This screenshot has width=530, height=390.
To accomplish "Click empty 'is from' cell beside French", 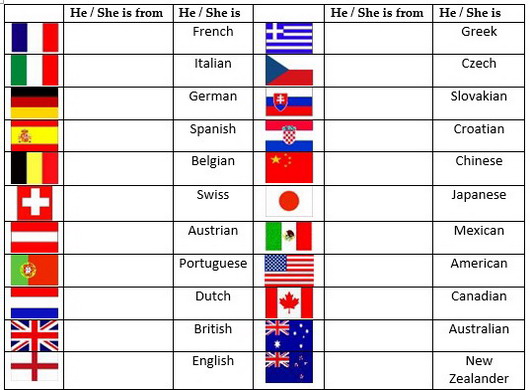I will 118,38.
